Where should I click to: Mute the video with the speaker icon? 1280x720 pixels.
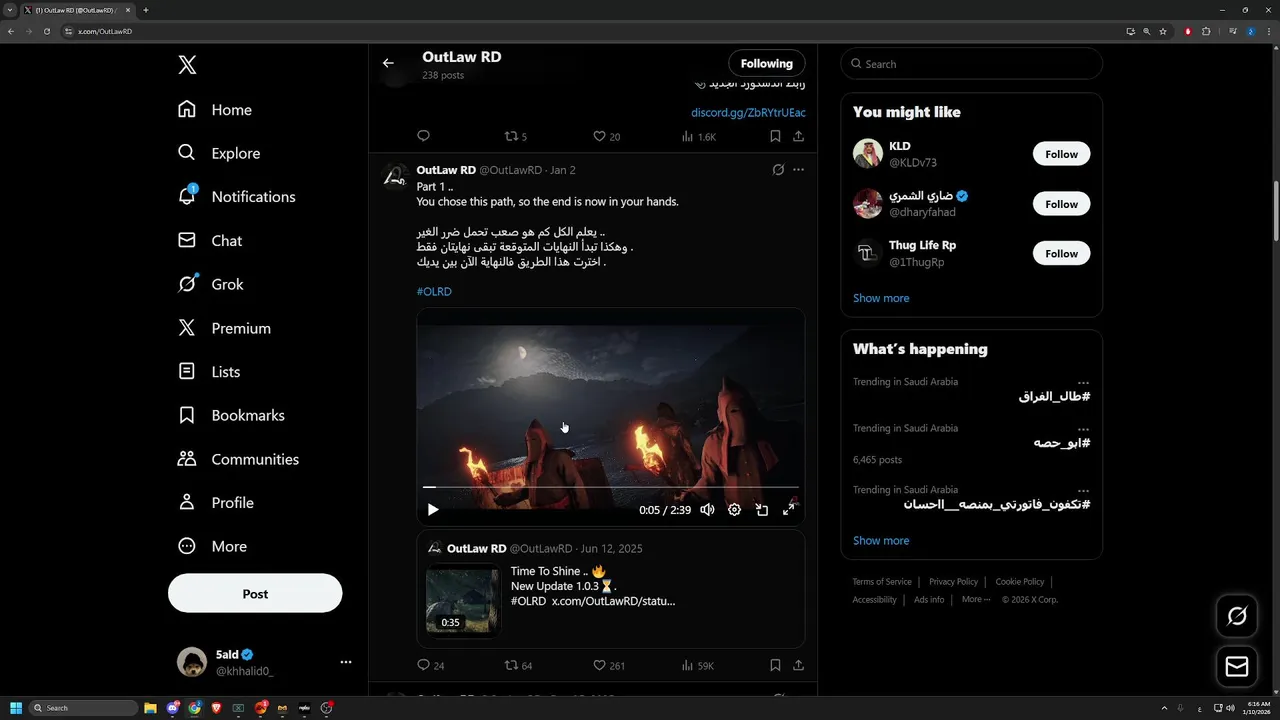pyautogui.click(x=707, y=510)
